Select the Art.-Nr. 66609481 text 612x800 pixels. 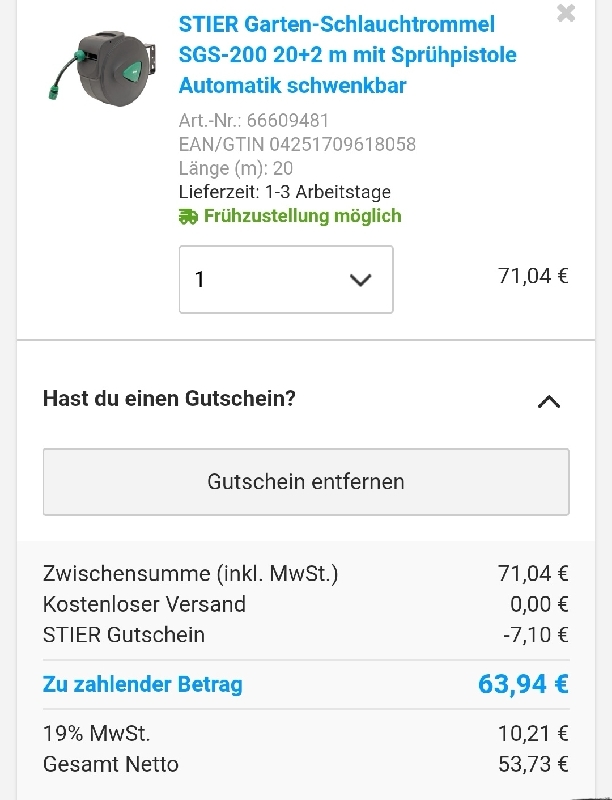click(x=253, y=120)
